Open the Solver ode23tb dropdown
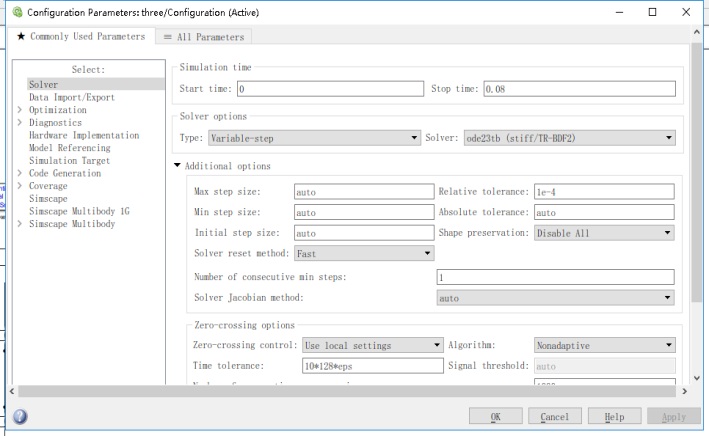709x436 pixels. click(x=570, y=138)
